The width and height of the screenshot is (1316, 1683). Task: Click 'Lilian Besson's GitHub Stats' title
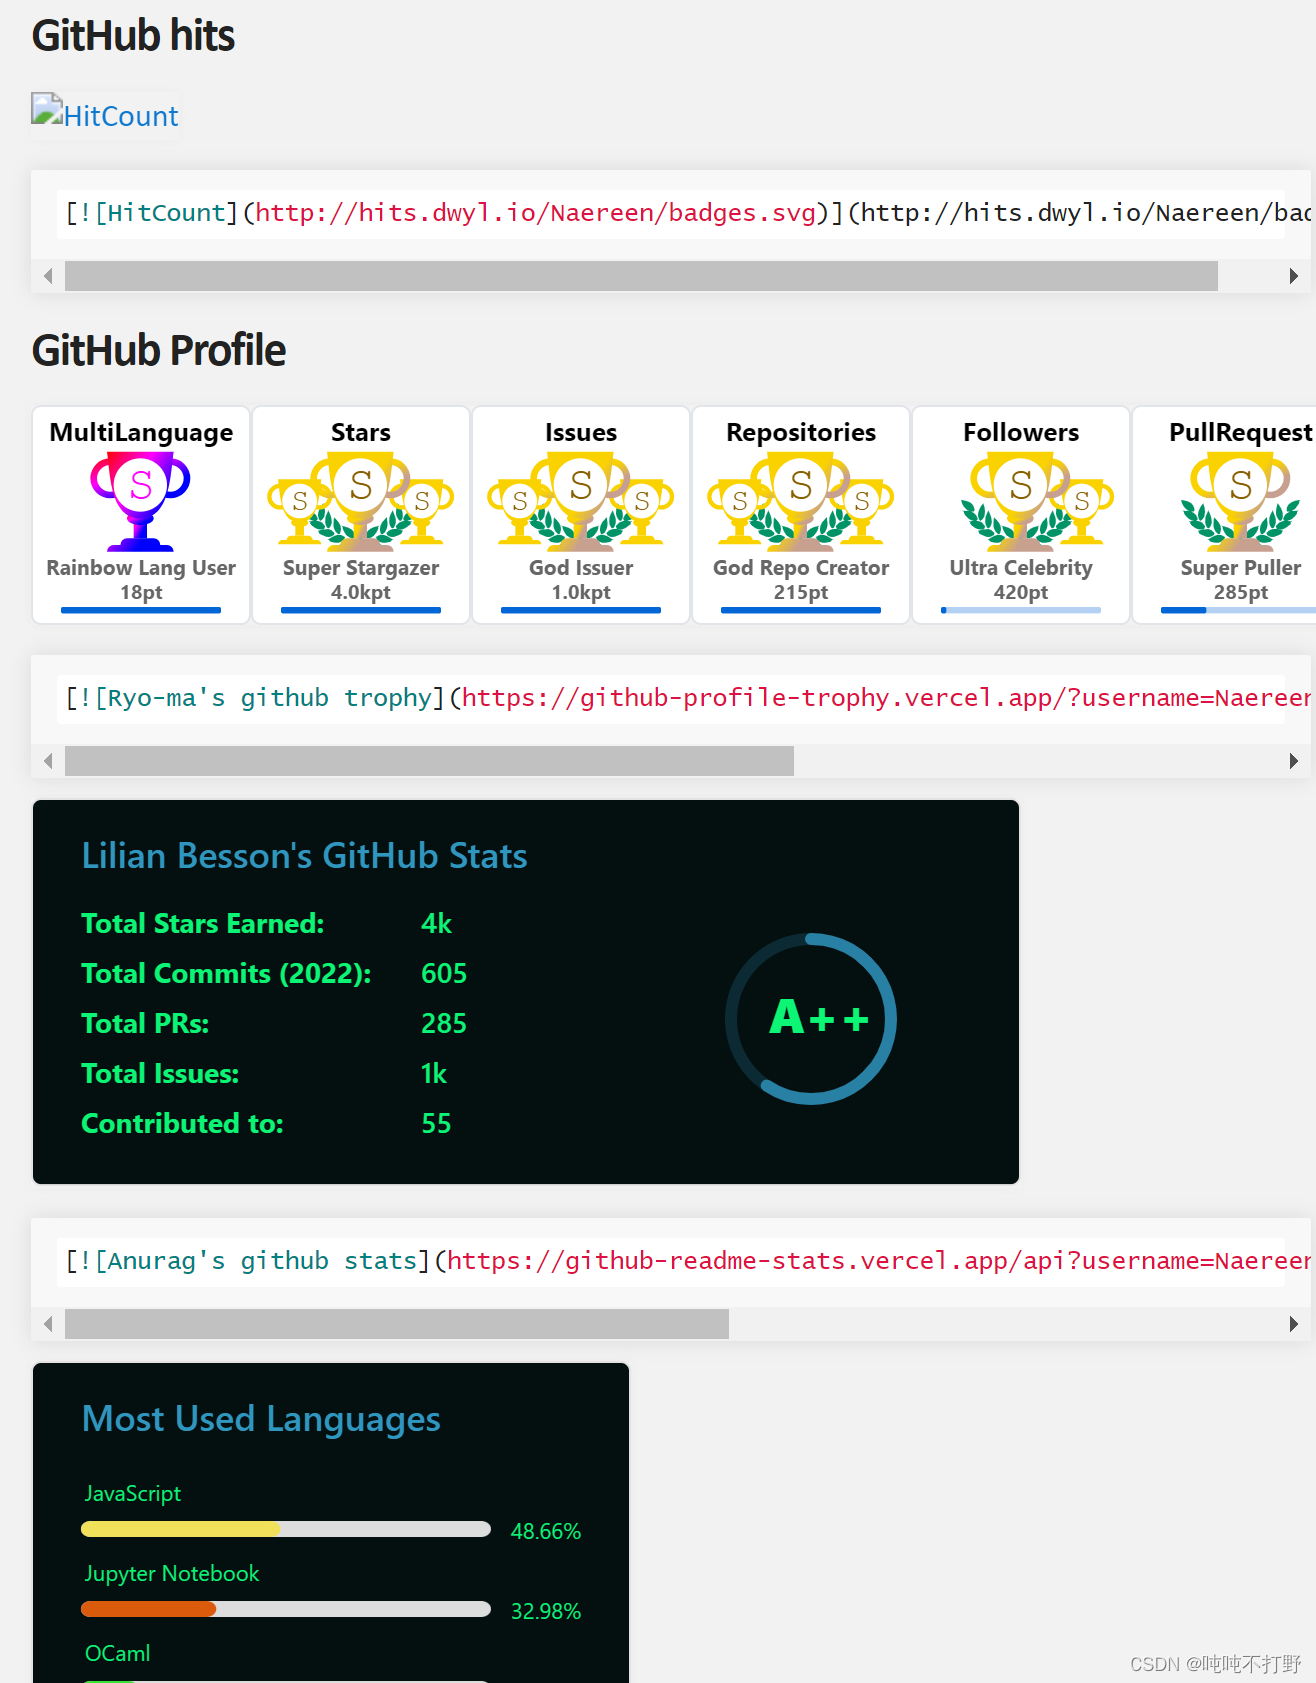tap(305, 856)
